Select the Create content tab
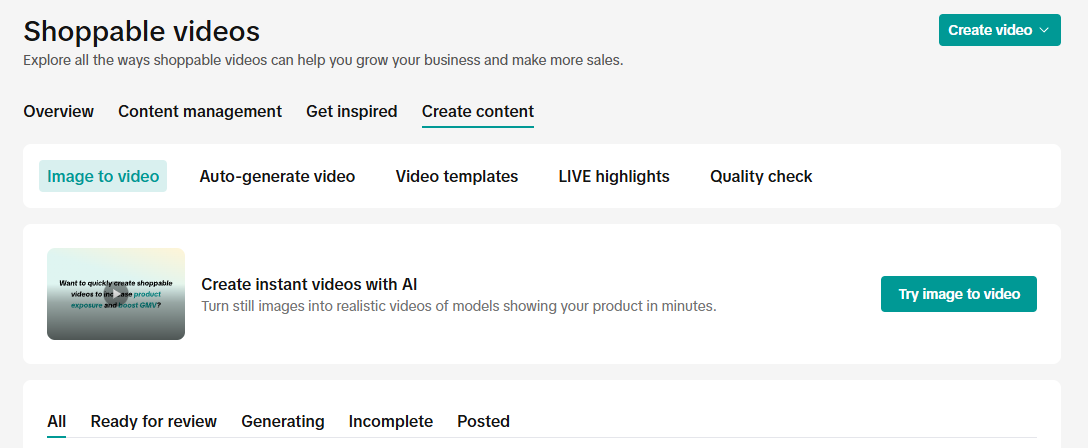 tap(478, 112)
